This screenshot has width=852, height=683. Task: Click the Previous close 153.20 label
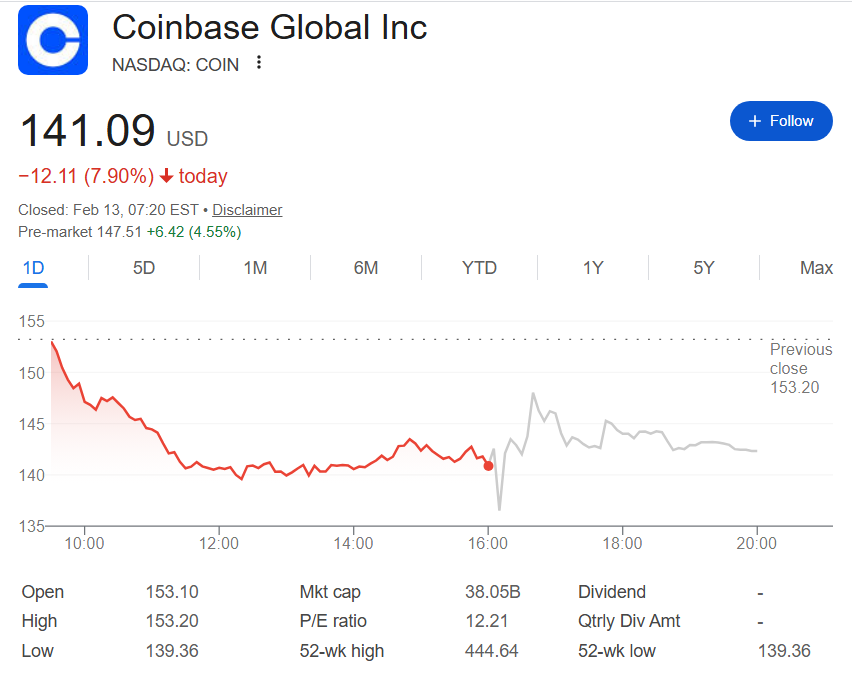pyautogui.click(x=800, y=368)
